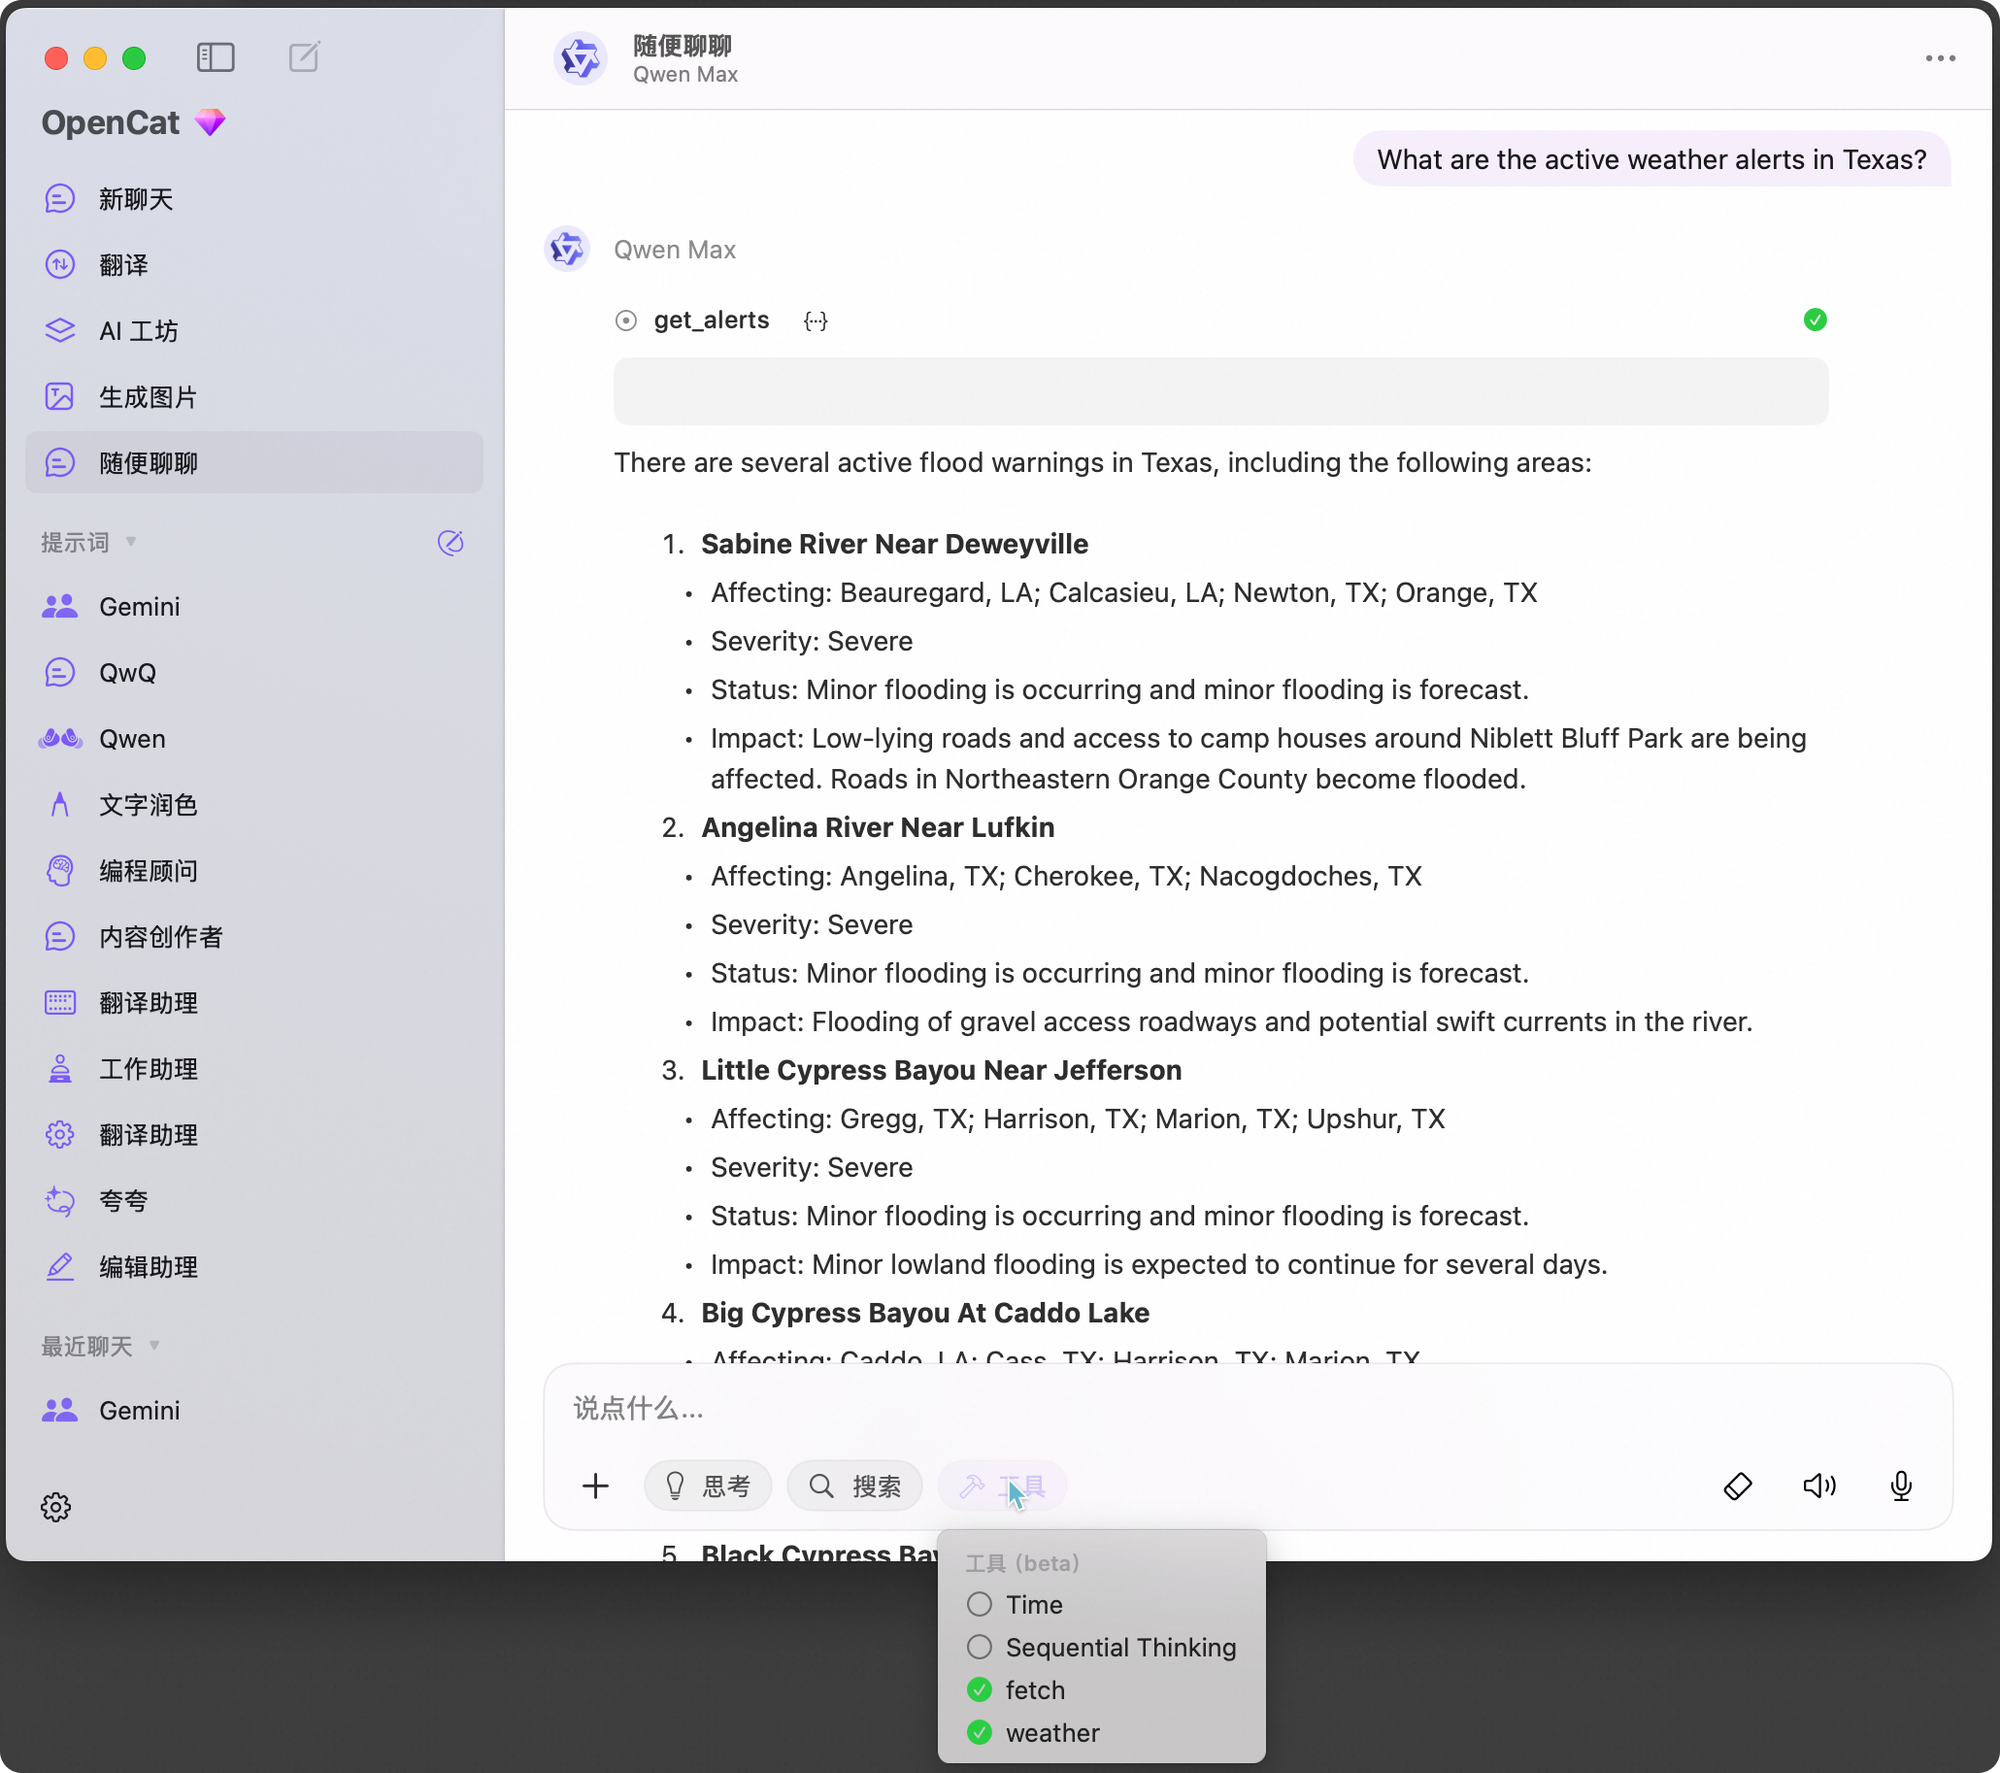The image size is (2000, 1773).
Task: Collapse the 提示词 section arrow
Action: [131, 542]
